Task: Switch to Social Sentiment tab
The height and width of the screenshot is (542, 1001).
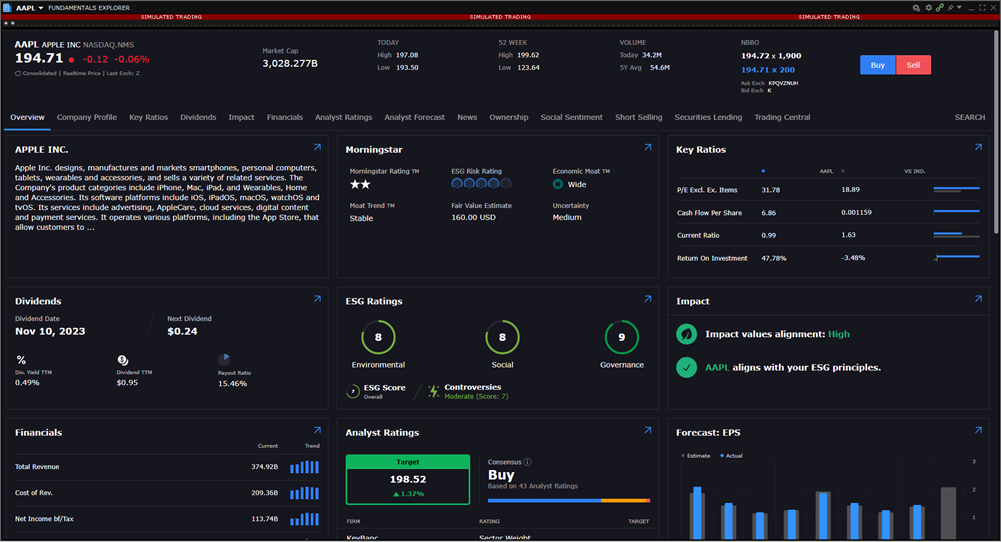Action: [571, 117]
